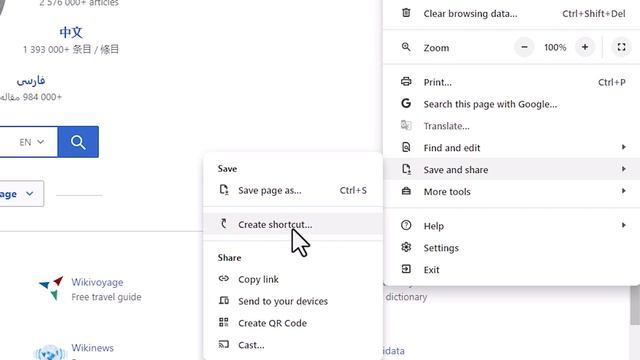Click the zoom in plus button
640x360 pixels.
click(584, 47)
